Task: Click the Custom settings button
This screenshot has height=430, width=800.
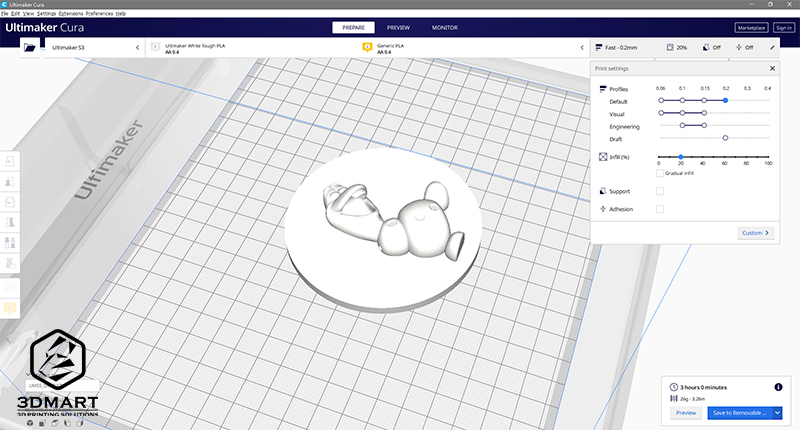Action: 756,233
